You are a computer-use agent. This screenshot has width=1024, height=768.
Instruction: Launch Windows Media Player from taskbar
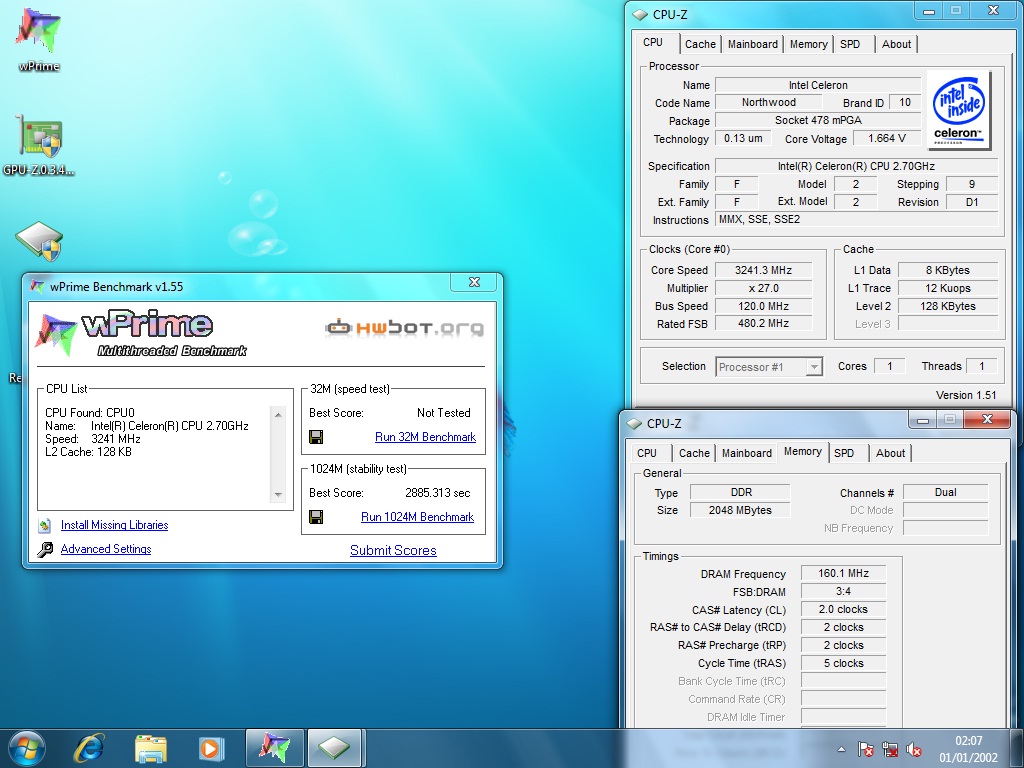pos(211,748)
